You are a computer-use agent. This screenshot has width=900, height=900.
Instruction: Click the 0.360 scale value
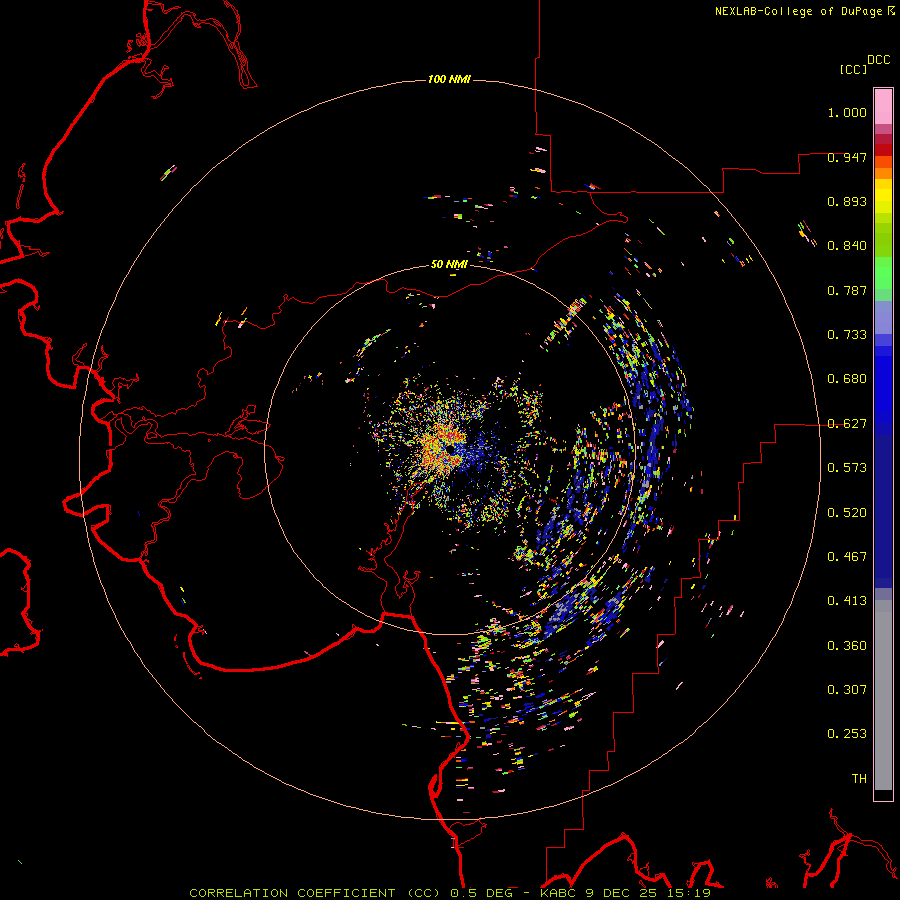[x=847, y=646]
